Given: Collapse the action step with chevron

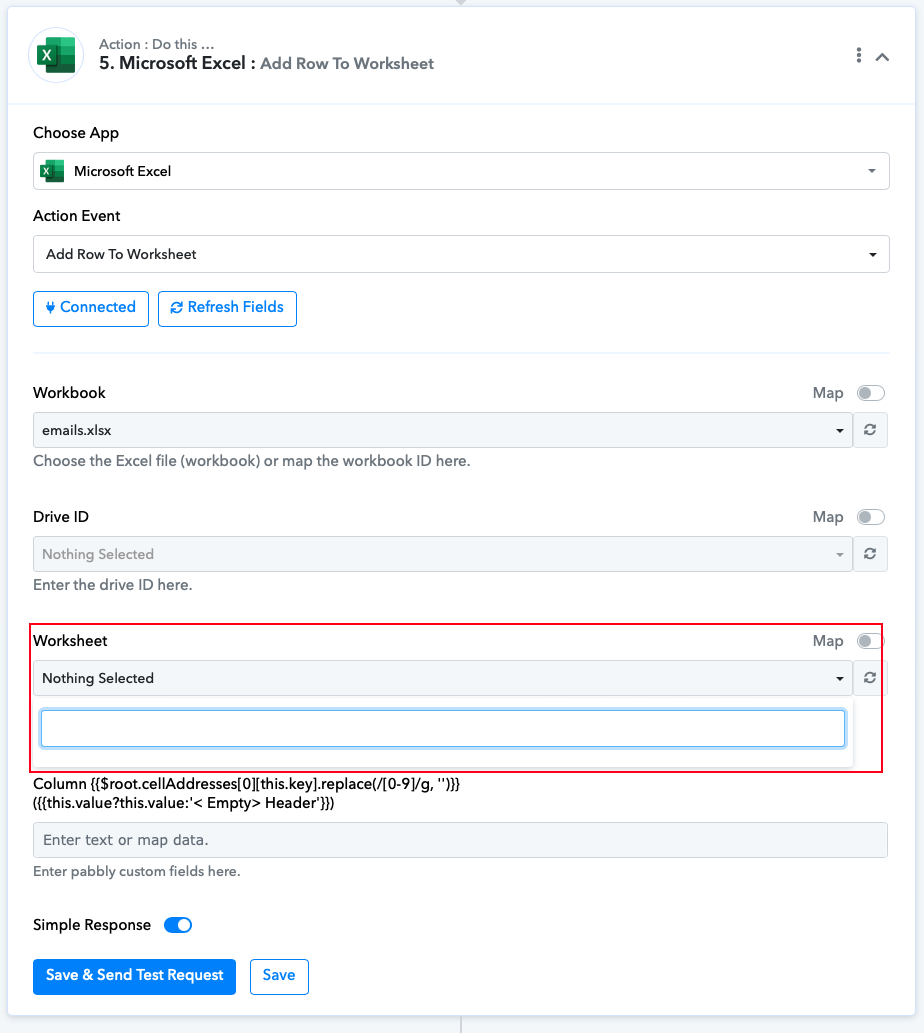Looking at the screenshot, I should click(x=883, y=57).
